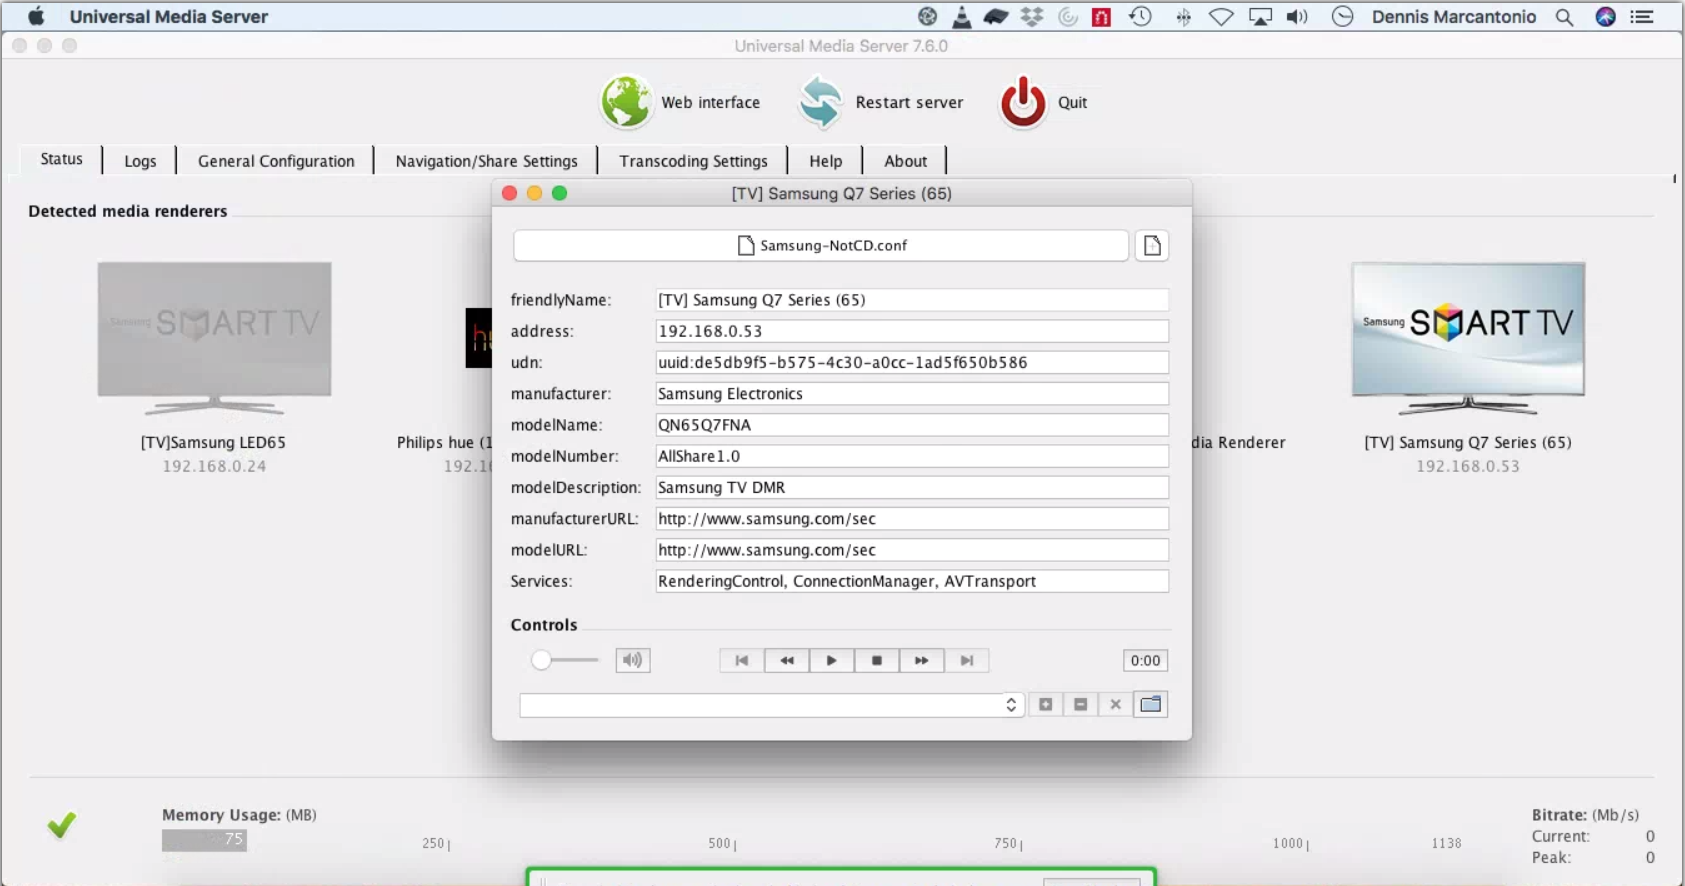The image size is (1685, 886).
Task: Open the Bluetooth menu bar icon
Action: [1183, 17]
